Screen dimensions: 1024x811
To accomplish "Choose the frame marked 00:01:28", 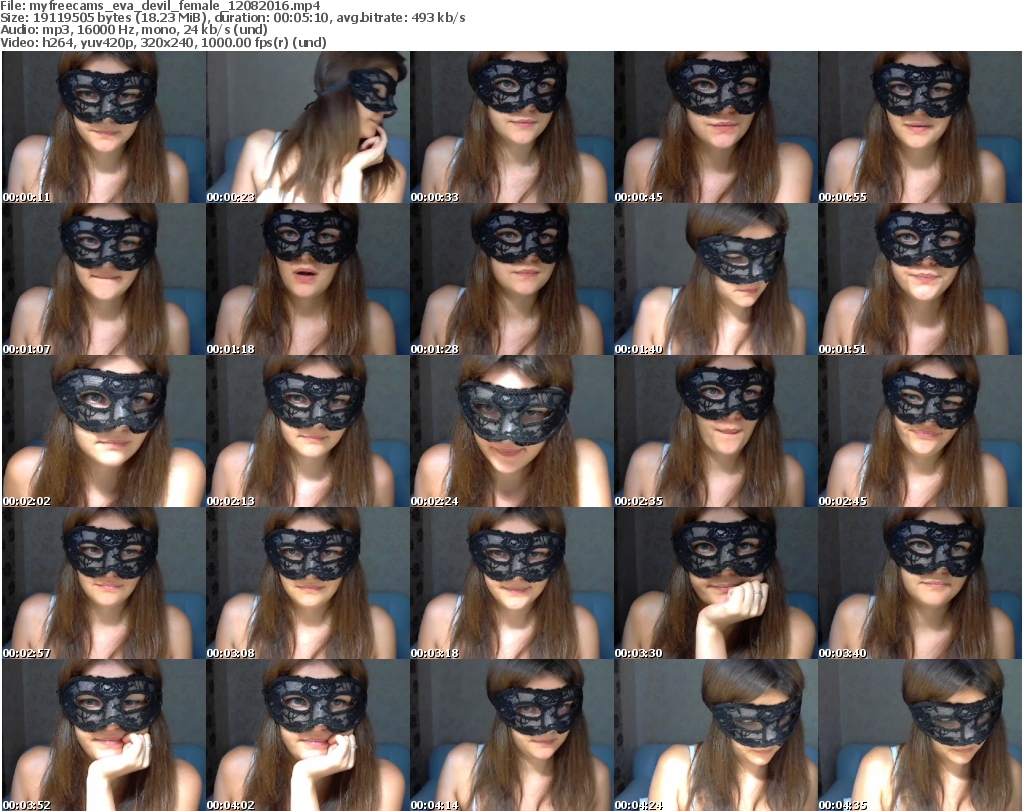I will 511,279.
